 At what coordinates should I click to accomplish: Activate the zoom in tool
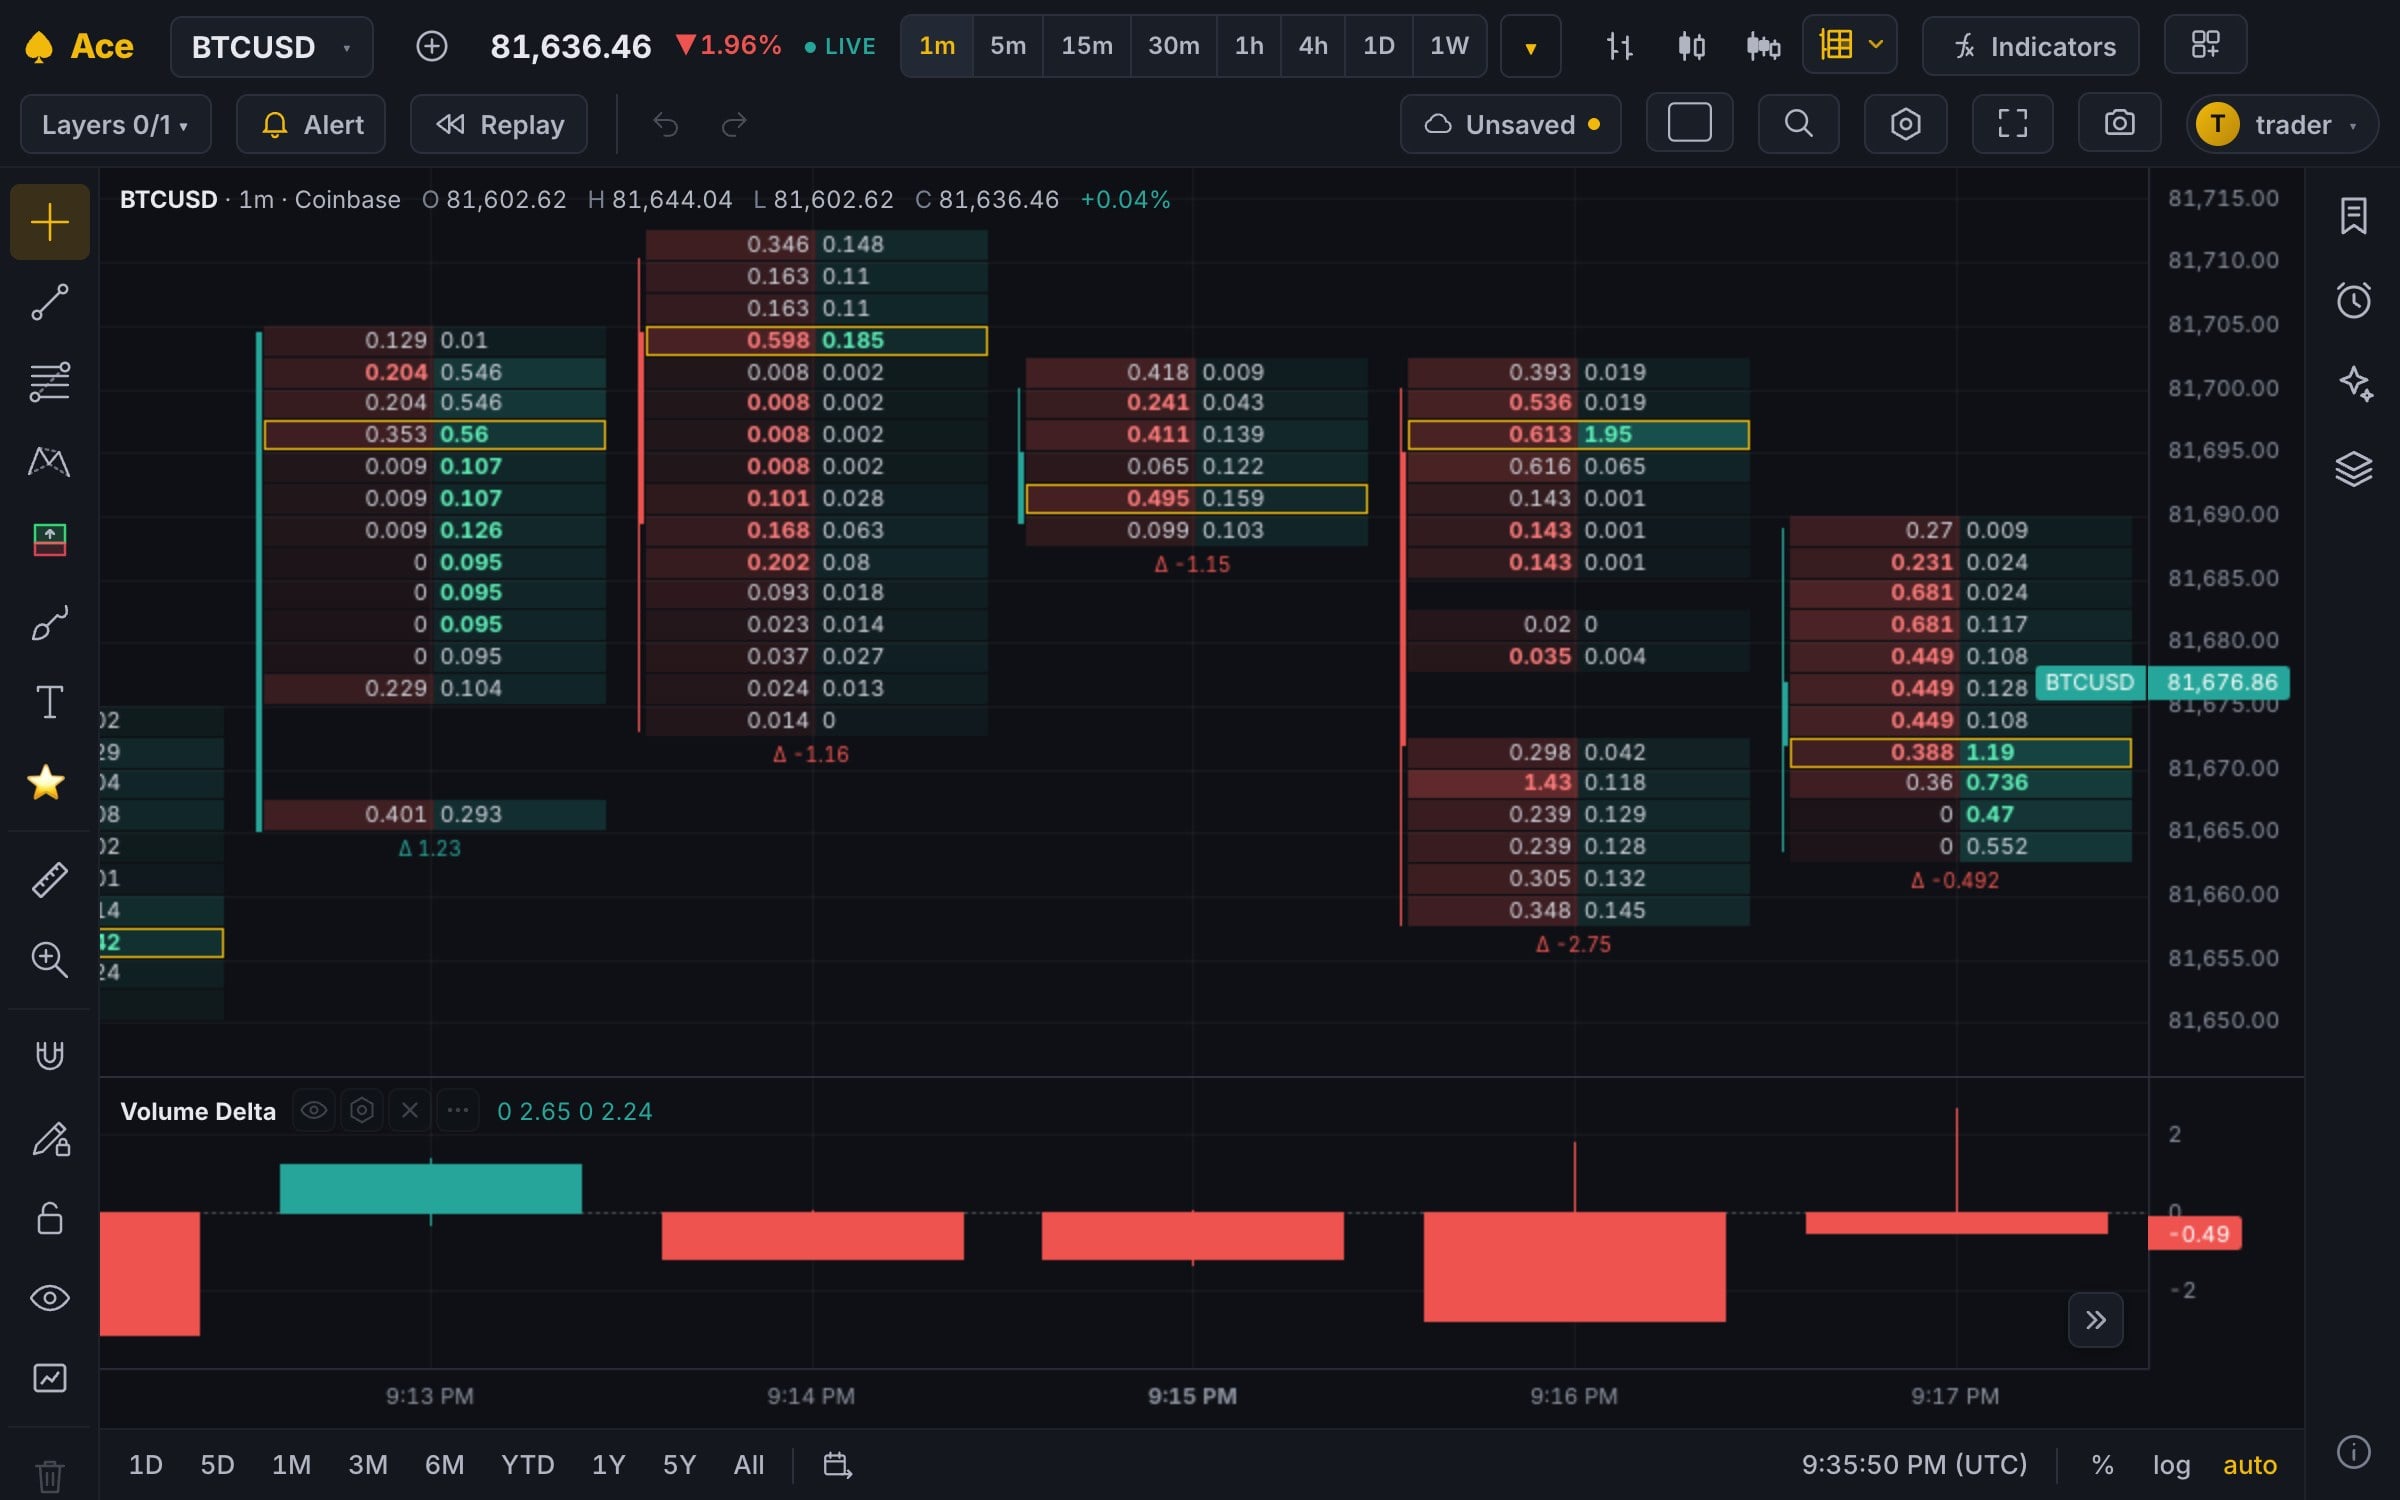tap(49, 960)
